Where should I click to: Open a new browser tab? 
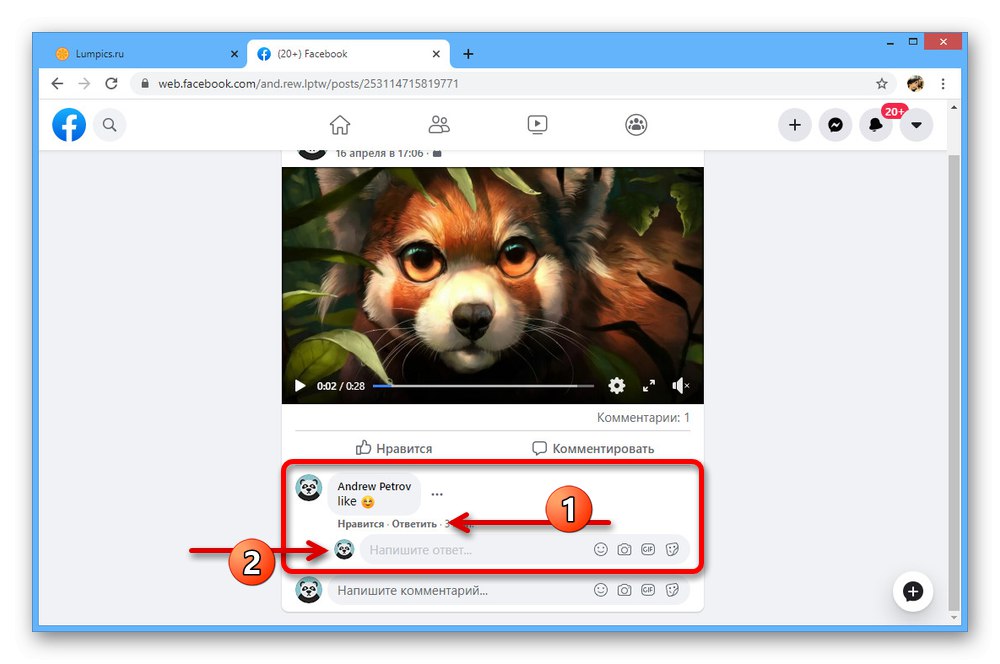point(468,54)
